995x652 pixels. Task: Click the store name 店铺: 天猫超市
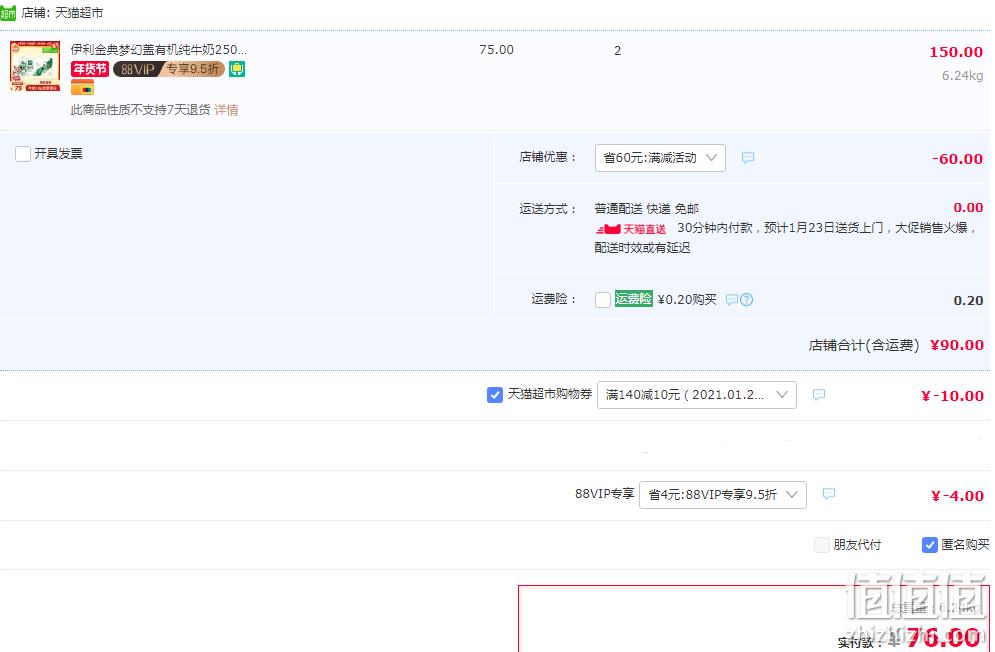(62, 13)
